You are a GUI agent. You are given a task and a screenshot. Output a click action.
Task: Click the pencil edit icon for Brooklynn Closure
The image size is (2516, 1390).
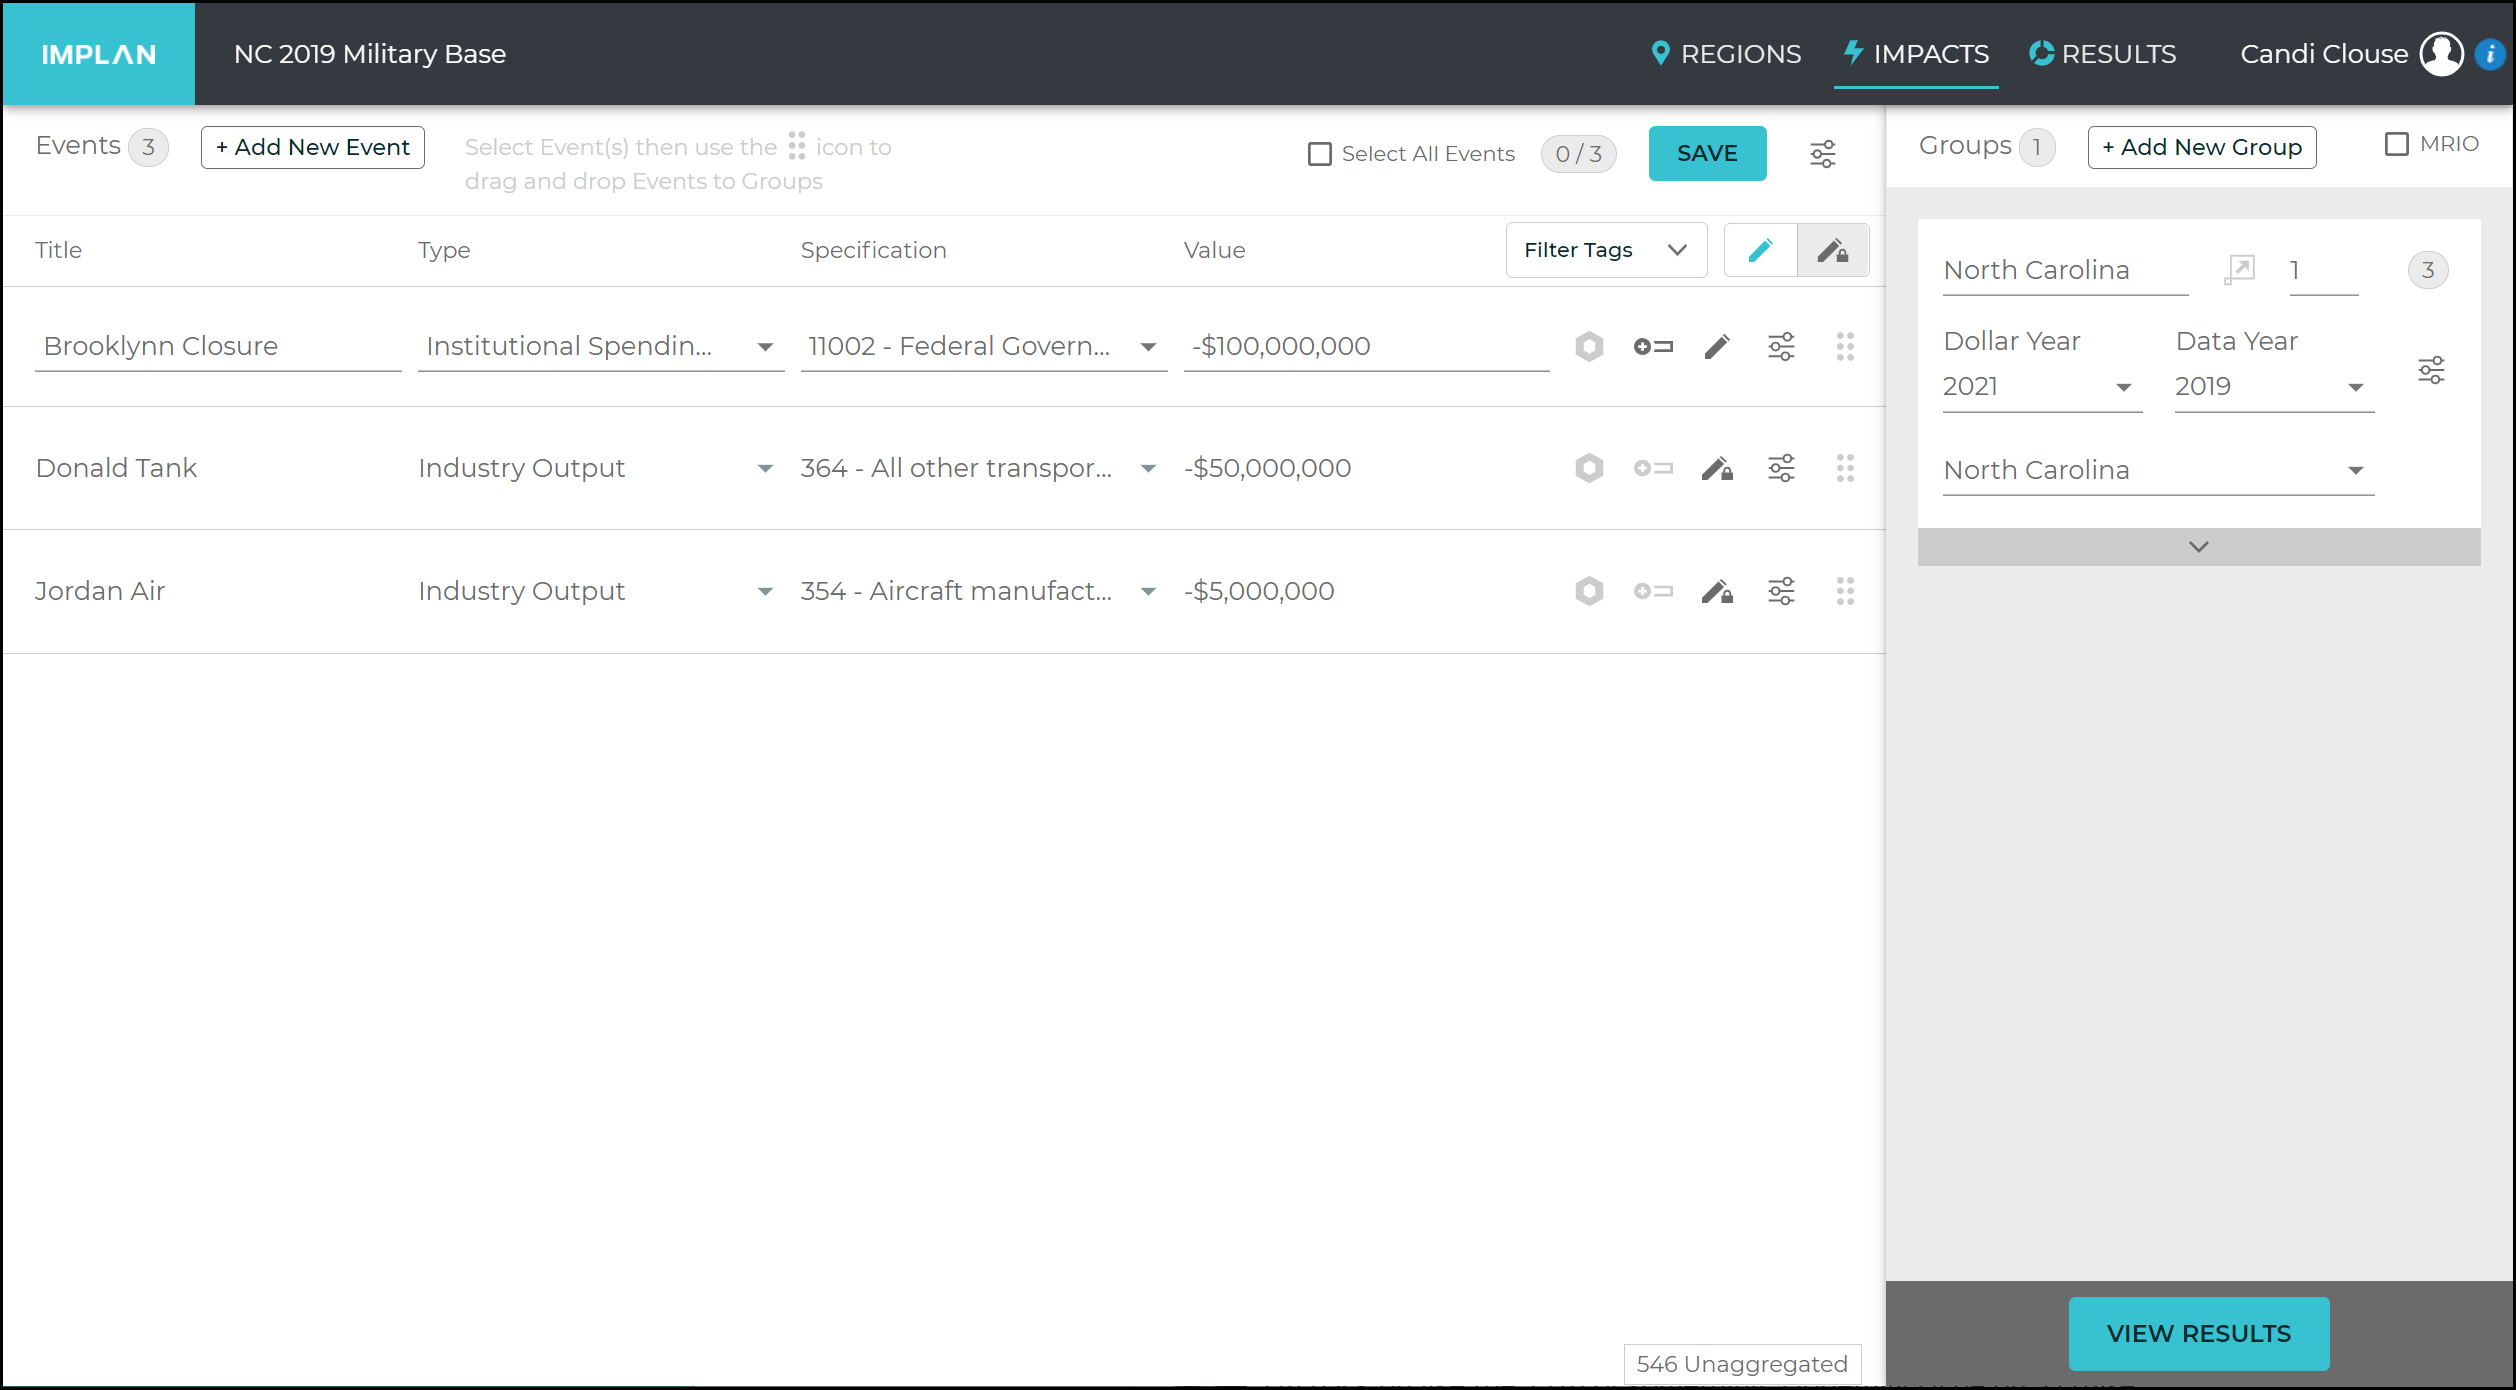point(1717,347)
